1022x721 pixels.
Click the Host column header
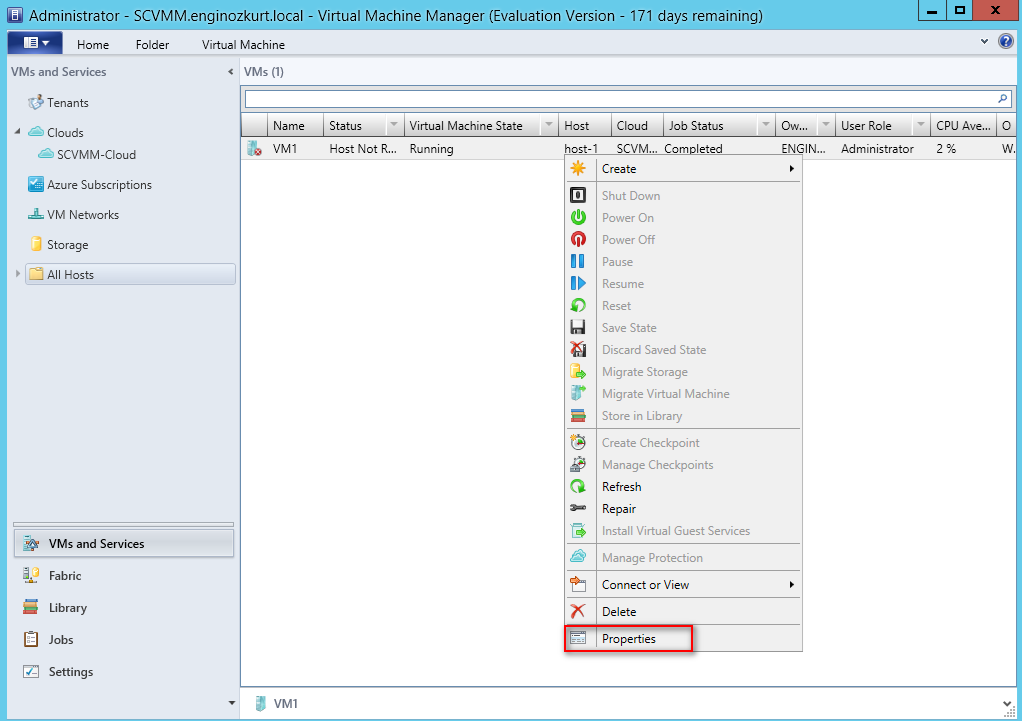585,125
